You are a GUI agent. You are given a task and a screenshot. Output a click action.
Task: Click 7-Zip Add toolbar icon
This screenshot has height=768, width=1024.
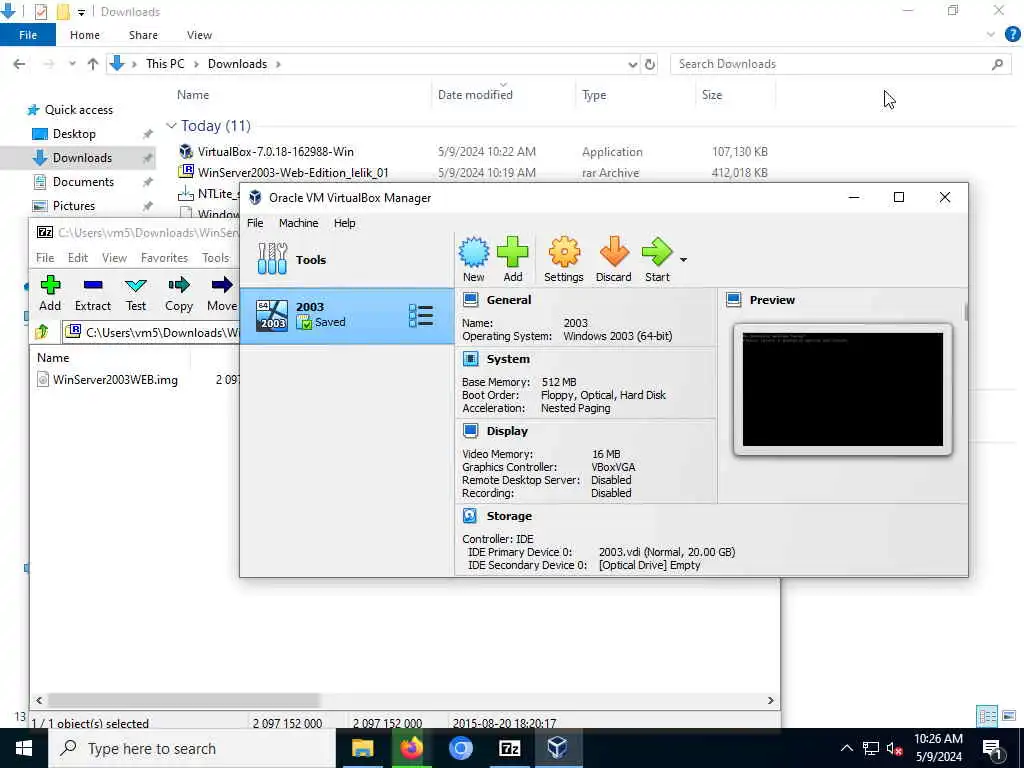[50, 293]
